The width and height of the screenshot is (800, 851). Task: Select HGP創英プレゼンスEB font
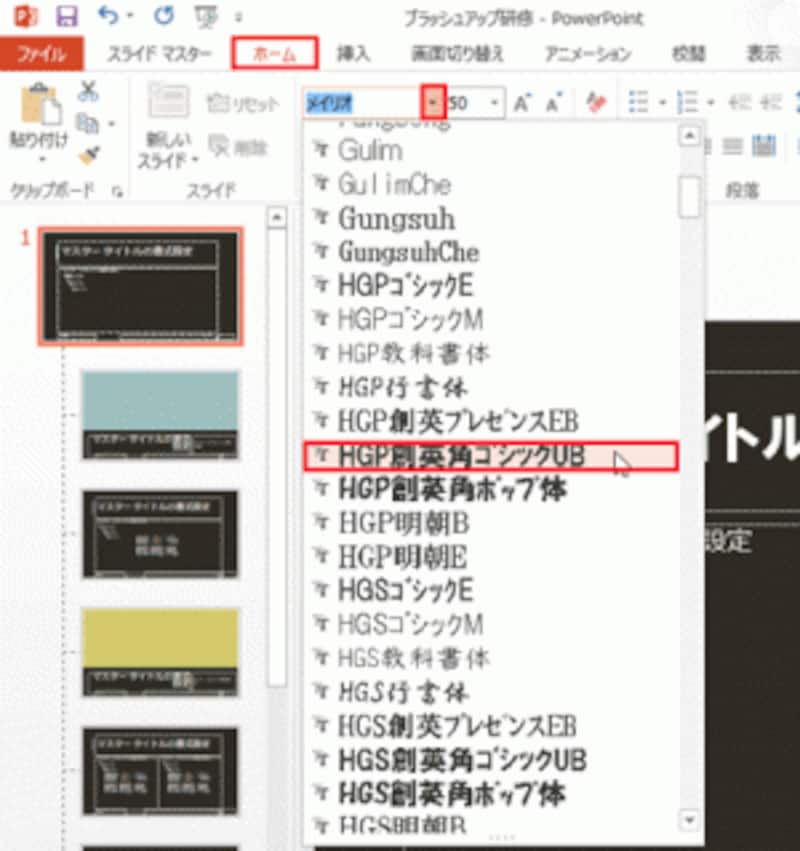pyautogui.click(x=491, y=421)
